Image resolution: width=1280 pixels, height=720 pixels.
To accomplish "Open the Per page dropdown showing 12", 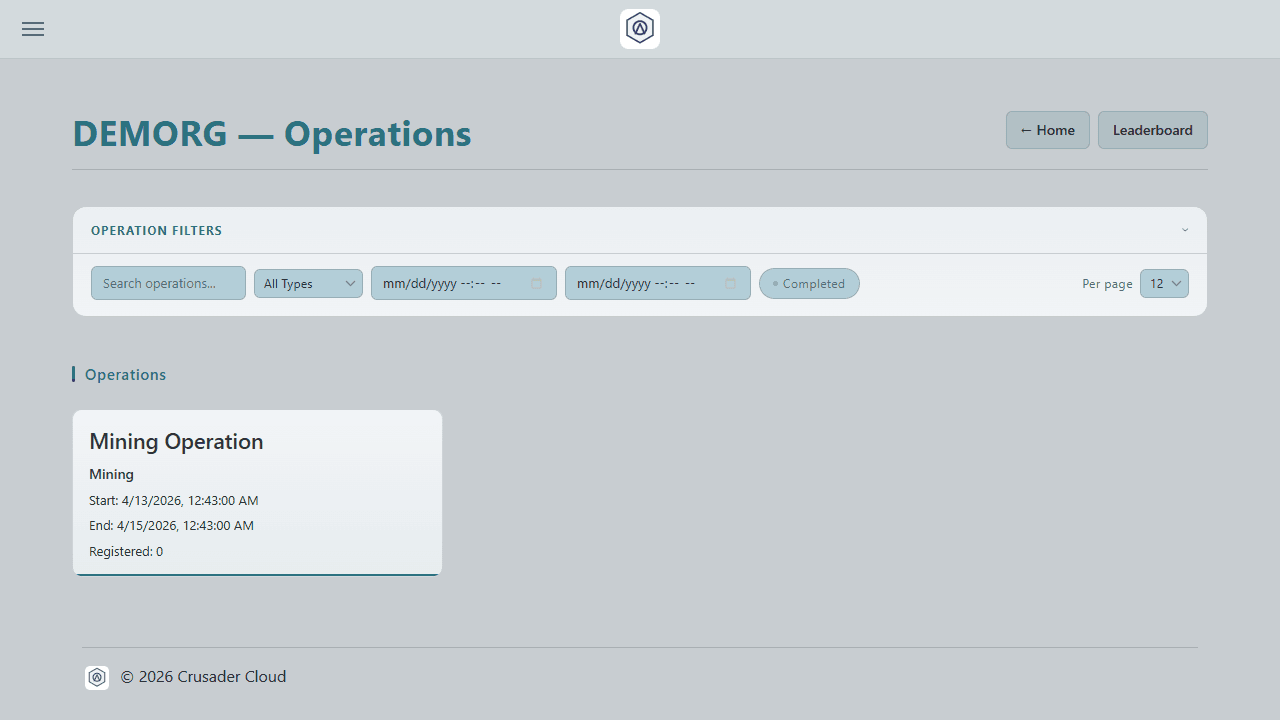I will 1164,283.
